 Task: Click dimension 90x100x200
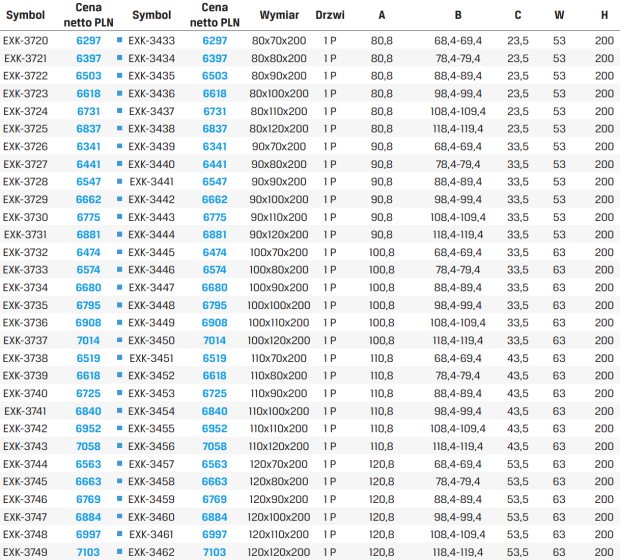click(x=279, y=200)
